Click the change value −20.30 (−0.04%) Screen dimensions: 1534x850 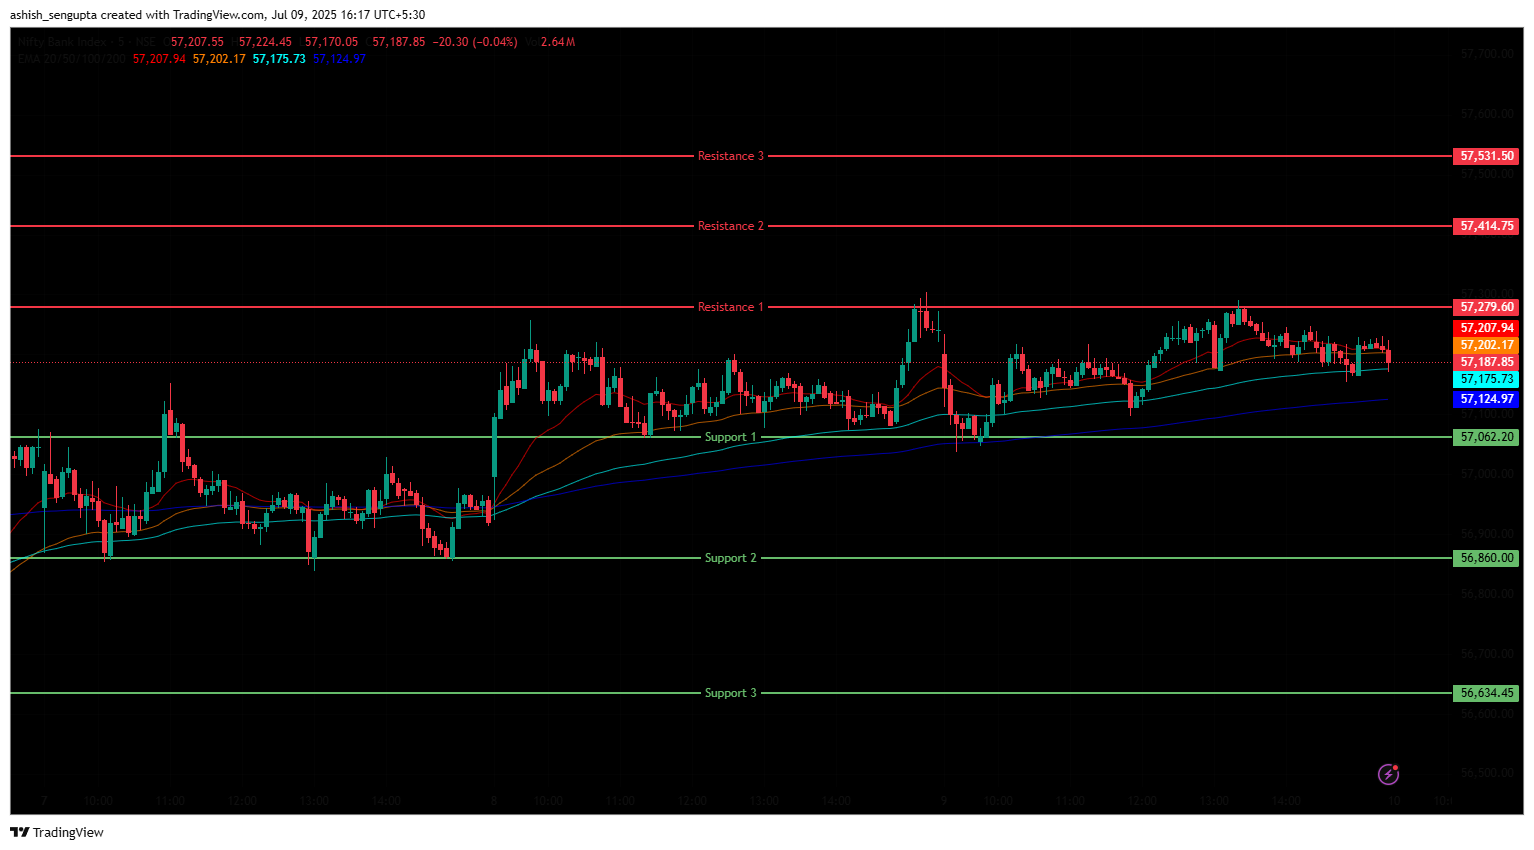click(x=475, y=42)
